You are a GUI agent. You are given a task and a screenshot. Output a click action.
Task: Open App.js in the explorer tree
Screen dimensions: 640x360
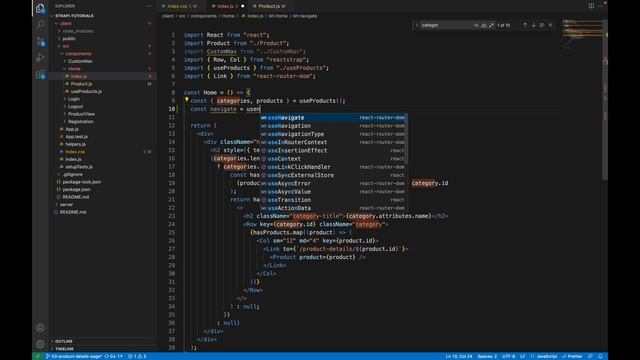pyautogui.click(x=72, y=129)
